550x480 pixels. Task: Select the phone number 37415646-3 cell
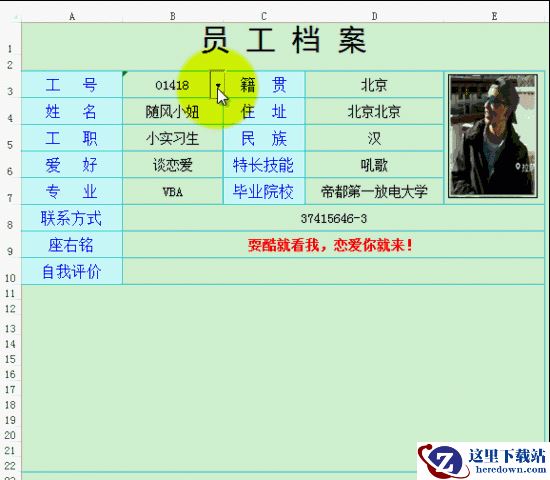pos(334,218)
